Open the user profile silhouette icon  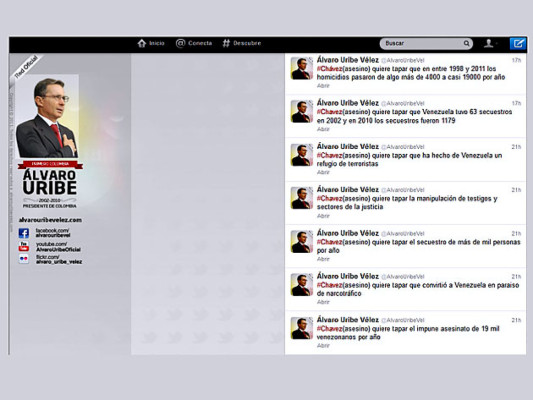tap(488, 43)
